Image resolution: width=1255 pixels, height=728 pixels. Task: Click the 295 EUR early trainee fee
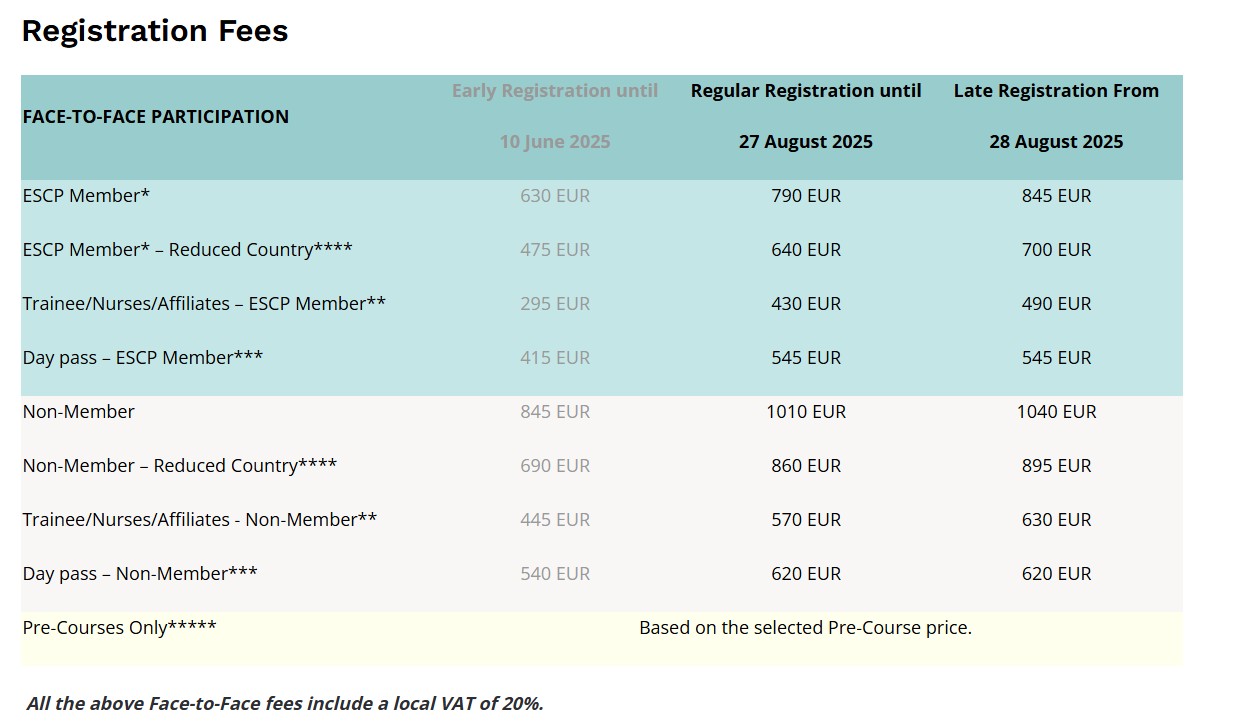(x=555, y=304)
